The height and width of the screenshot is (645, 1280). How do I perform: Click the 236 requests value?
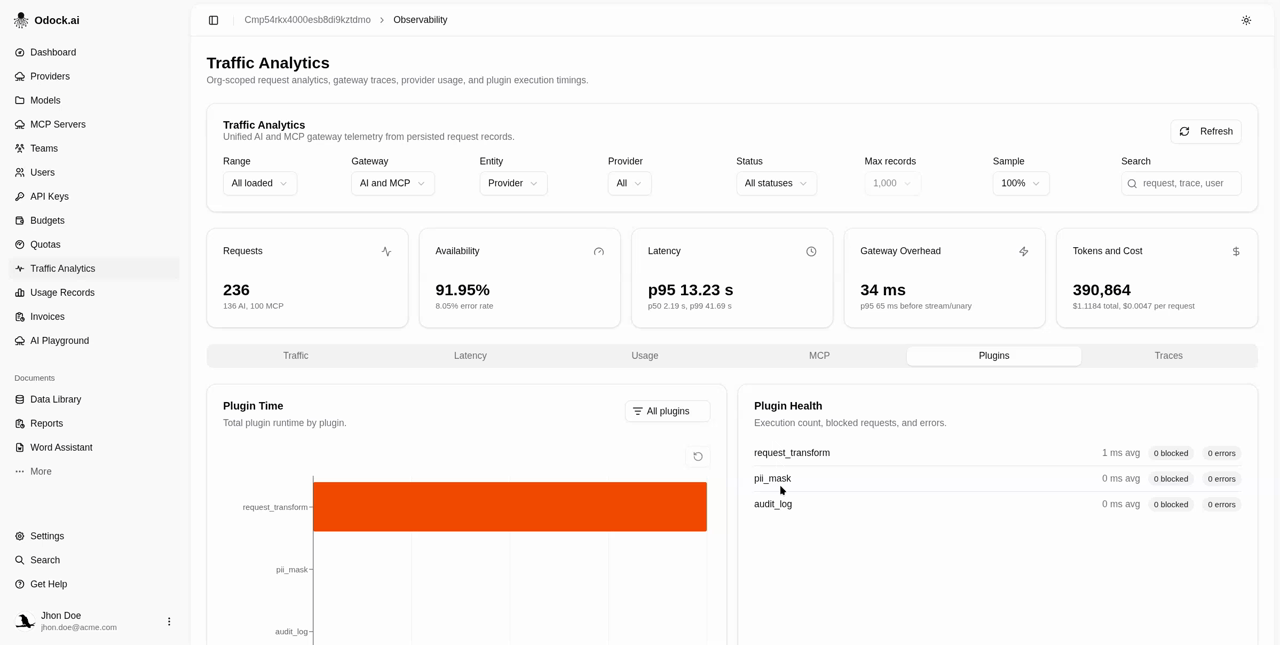click(x=236, y=290)
